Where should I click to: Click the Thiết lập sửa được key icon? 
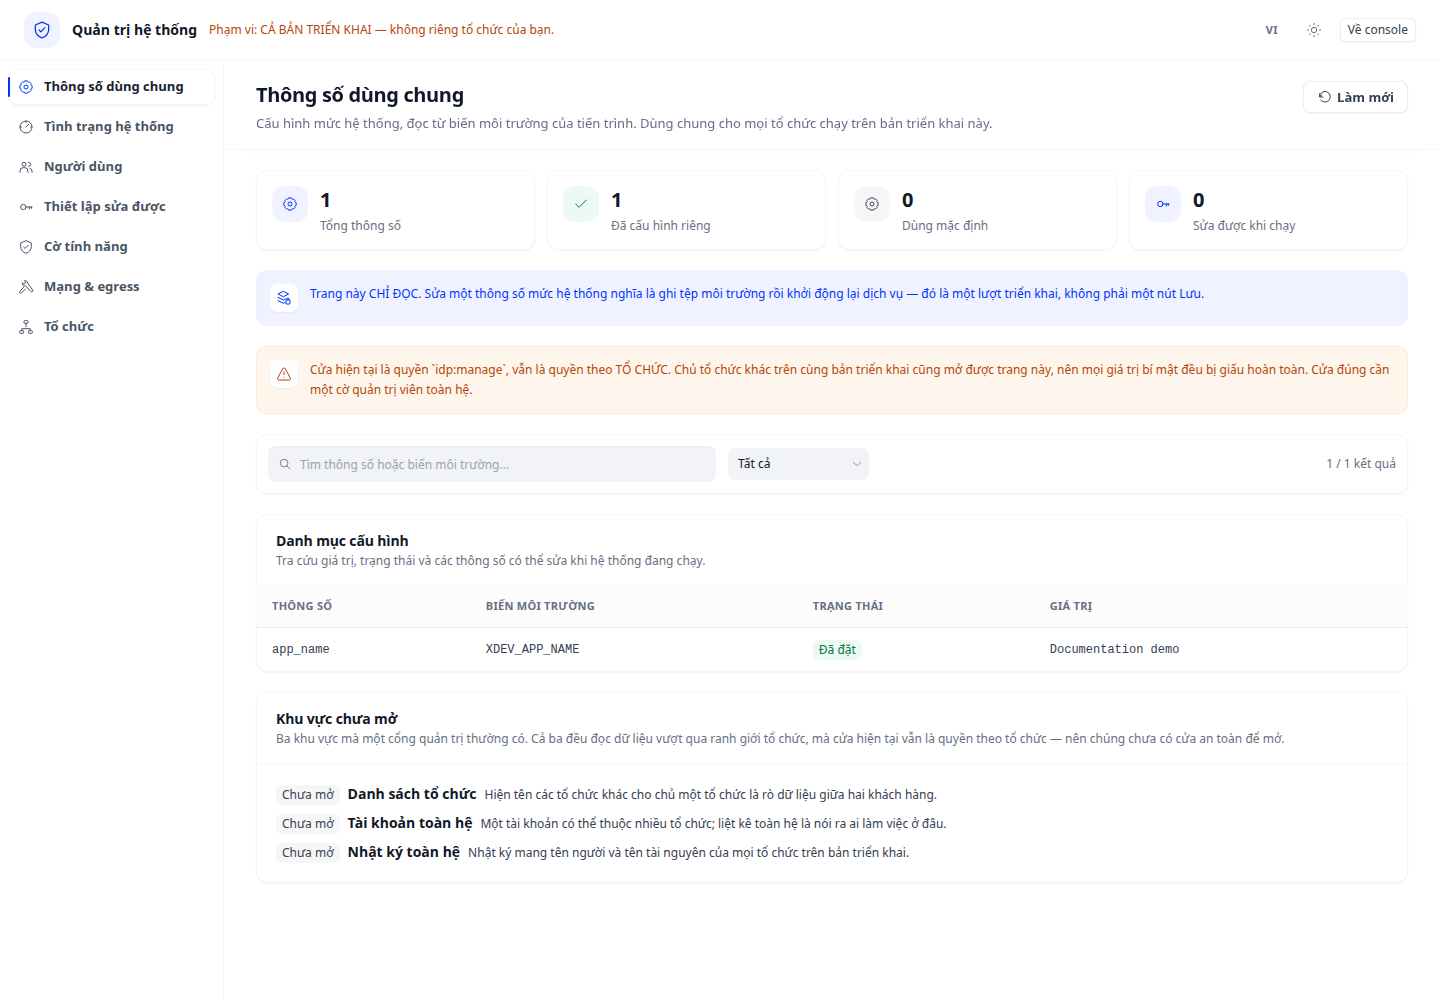pos(26,207)
